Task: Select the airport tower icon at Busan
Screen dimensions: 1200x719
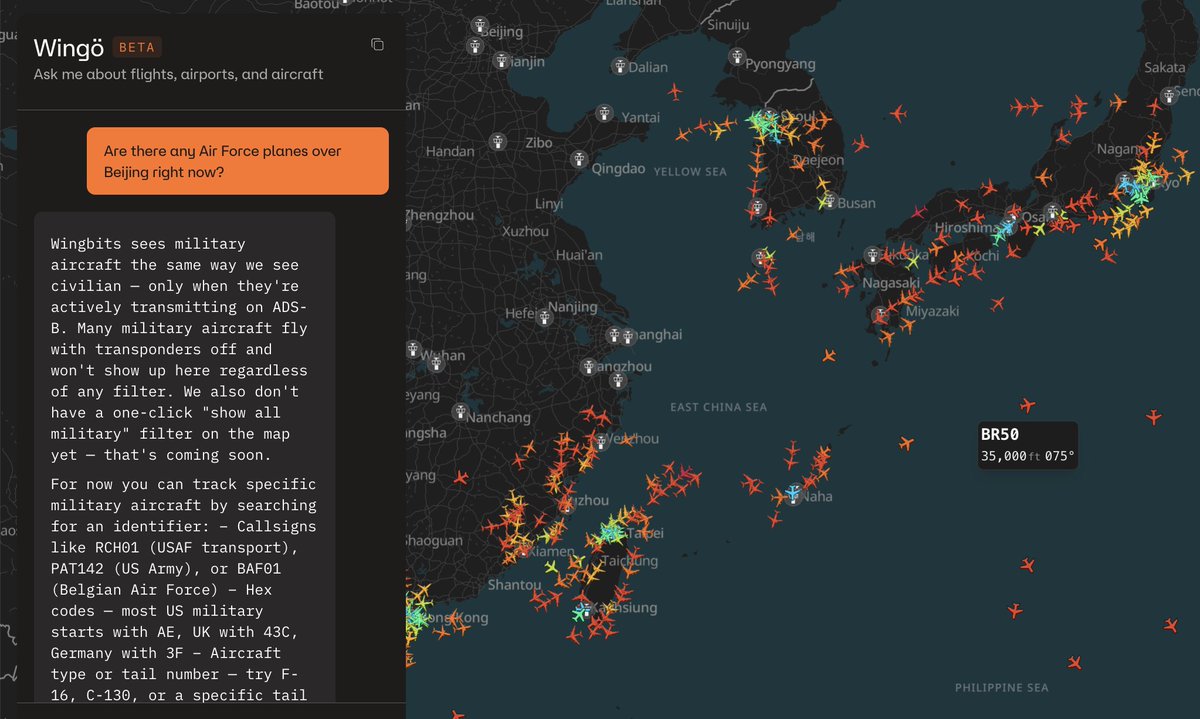Action: pyautogui.click(x=829, y=200)
